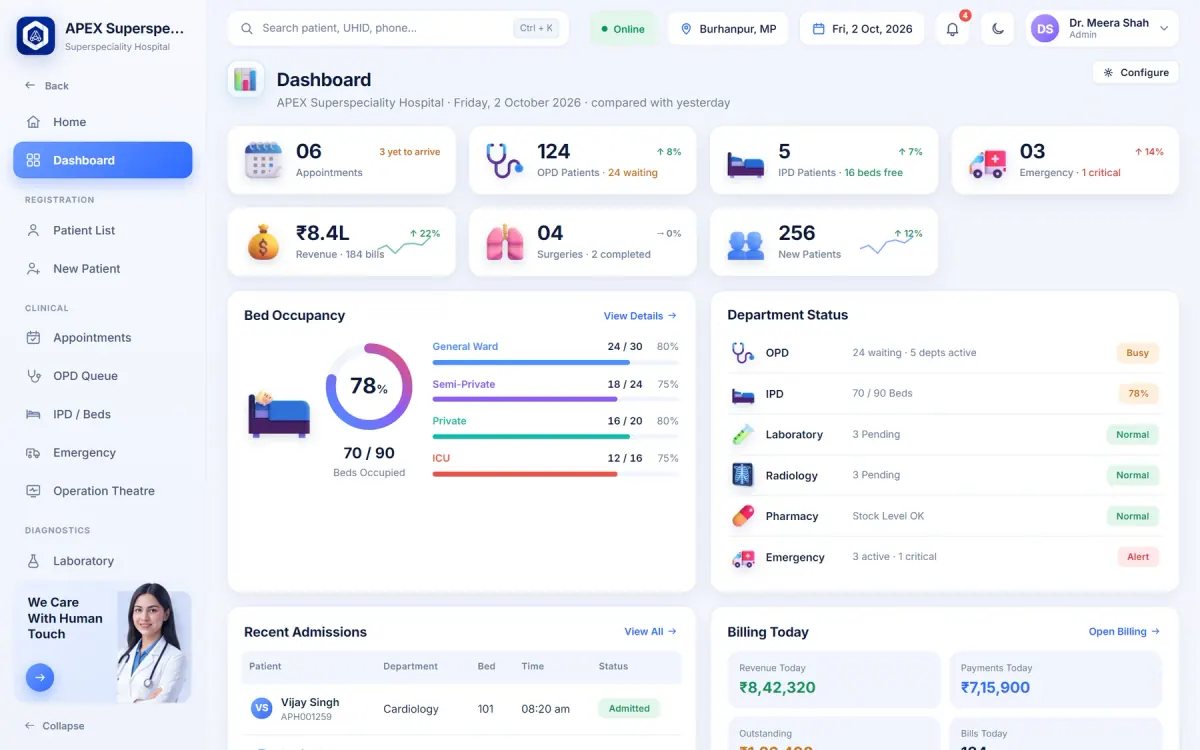Click the Alert badge for Emergency
Viewport: 1200px width, 750px height.
1138,557
